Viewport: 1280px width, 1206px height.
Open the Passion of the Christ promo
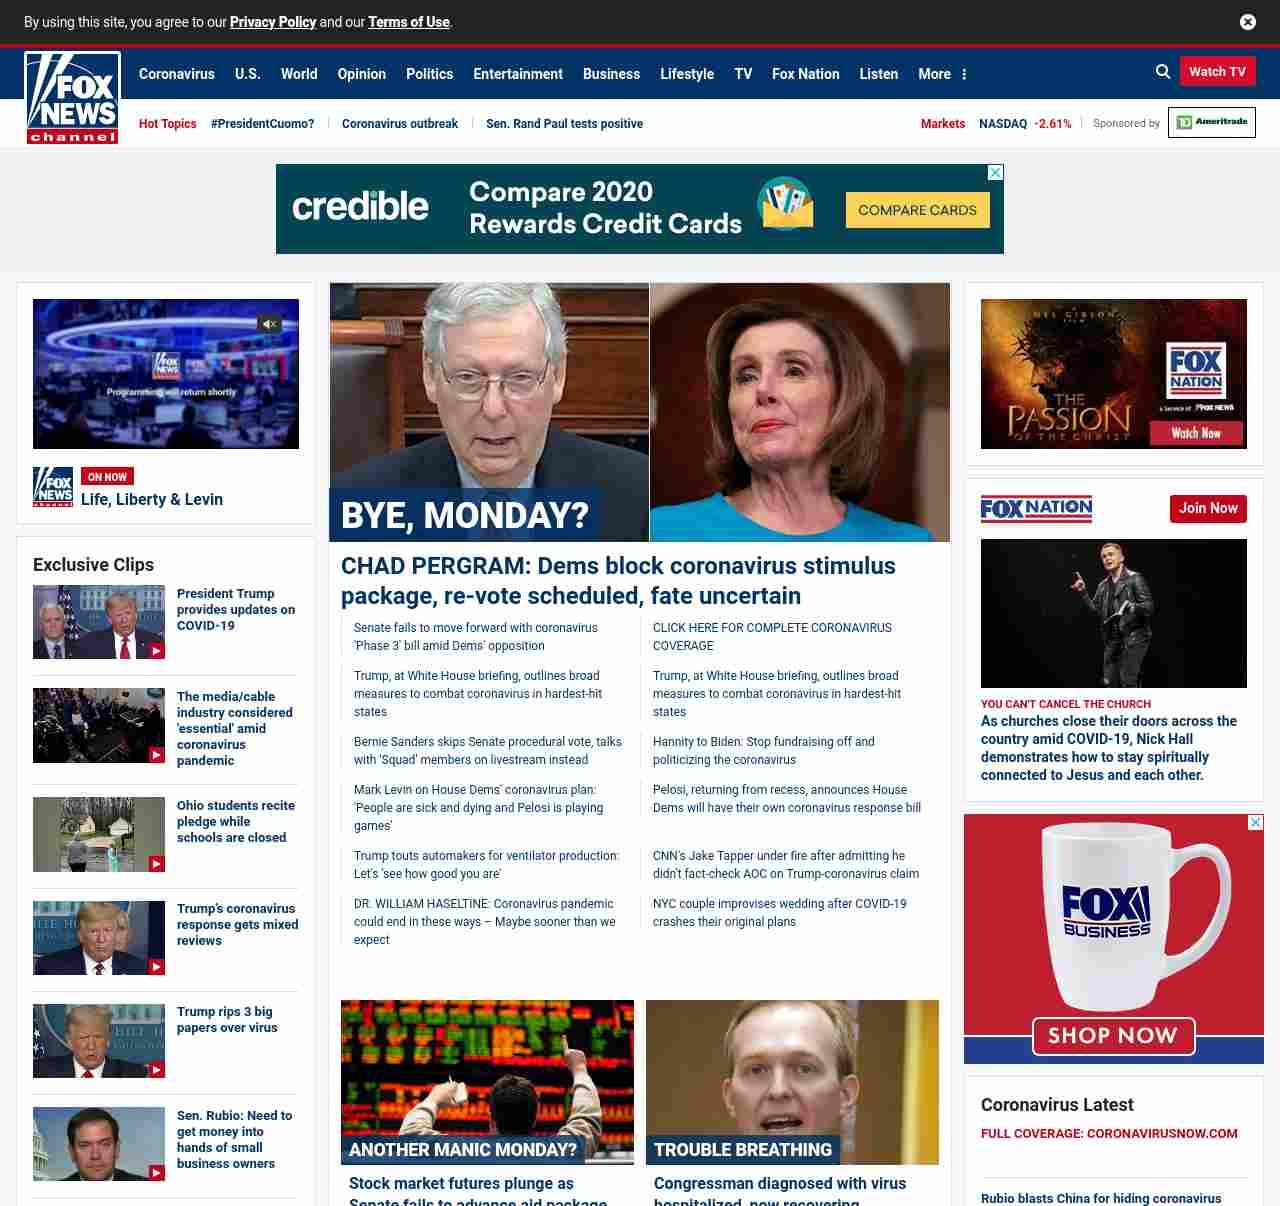tap(1113, 374)
